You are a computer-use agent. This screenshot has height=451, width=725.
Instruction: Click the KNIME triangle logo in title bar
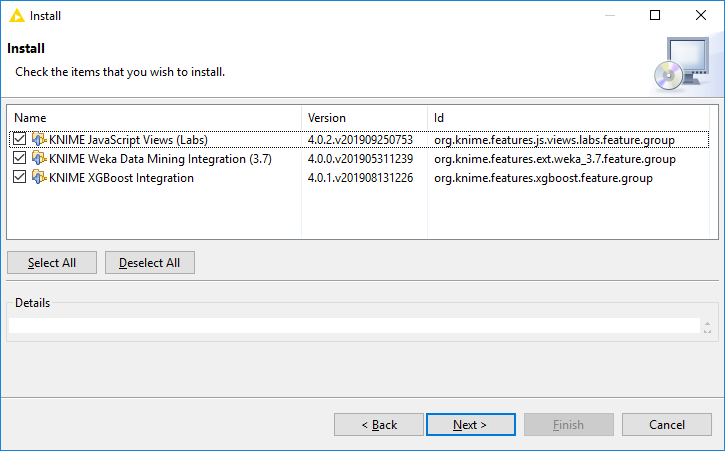pos(17,16)
